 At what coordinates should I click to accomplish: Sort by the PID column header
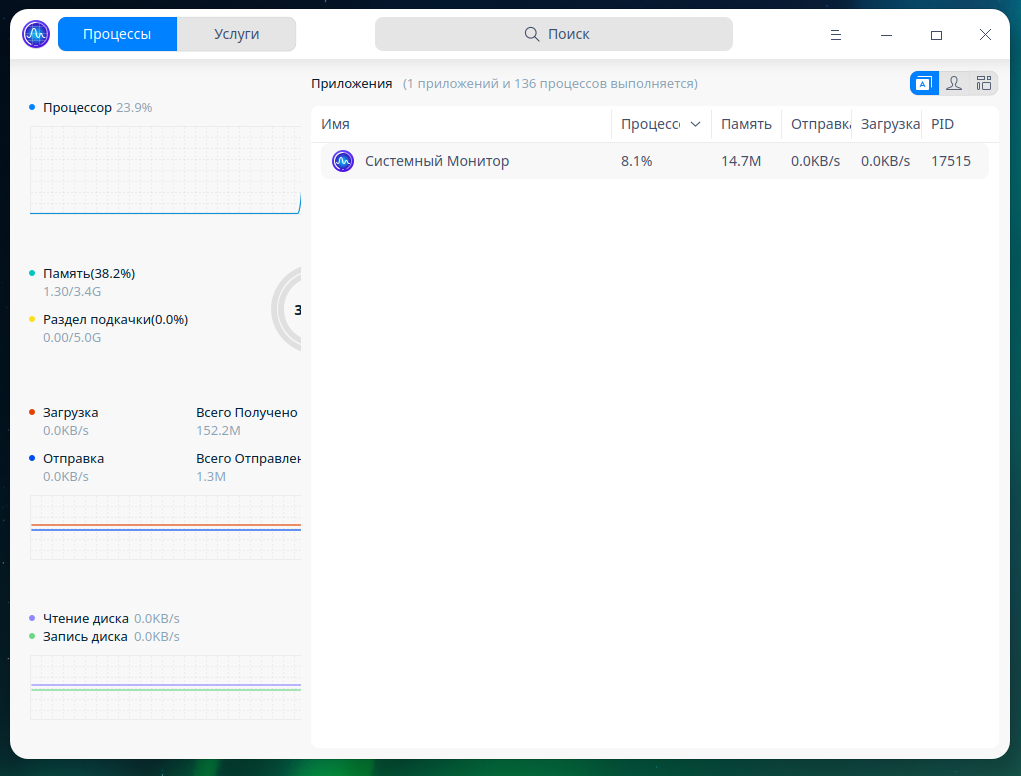pyautogui.click(x=958, y=125)
